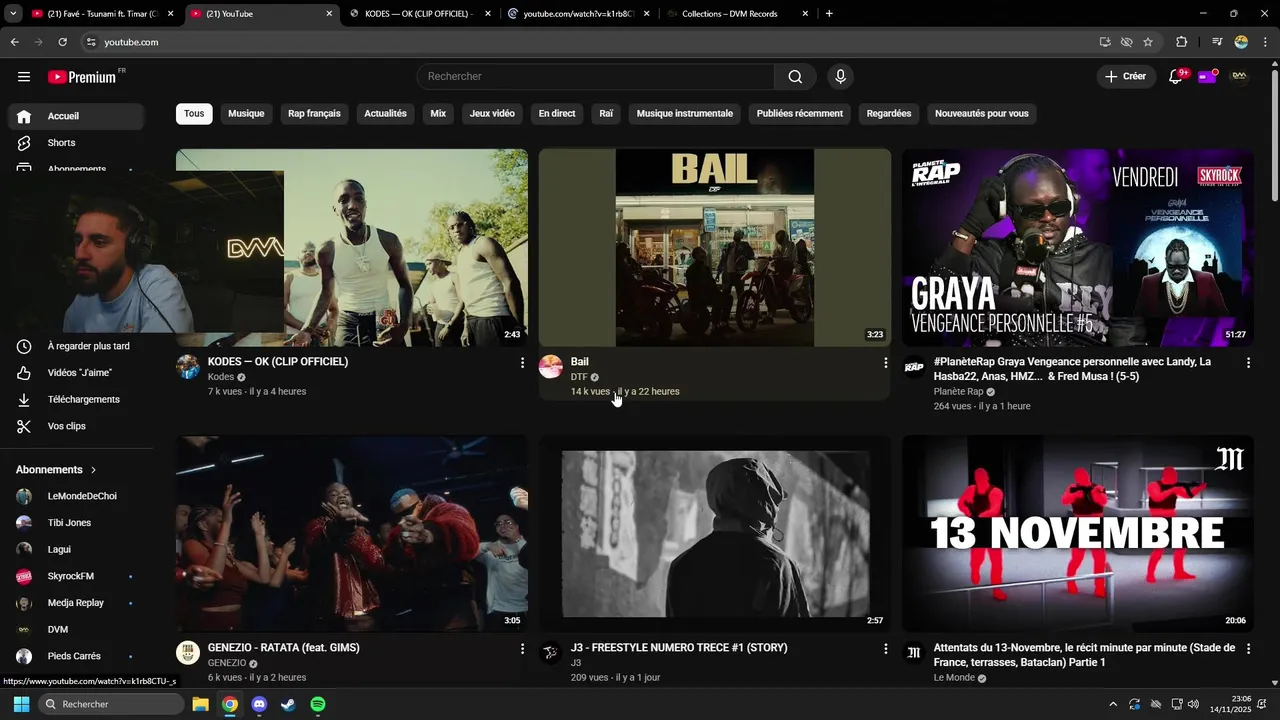Select the 'Jeux vidéo' filter chip
Image resolution: width=1280 pixels, height=720 pixels.
(492, 114)
